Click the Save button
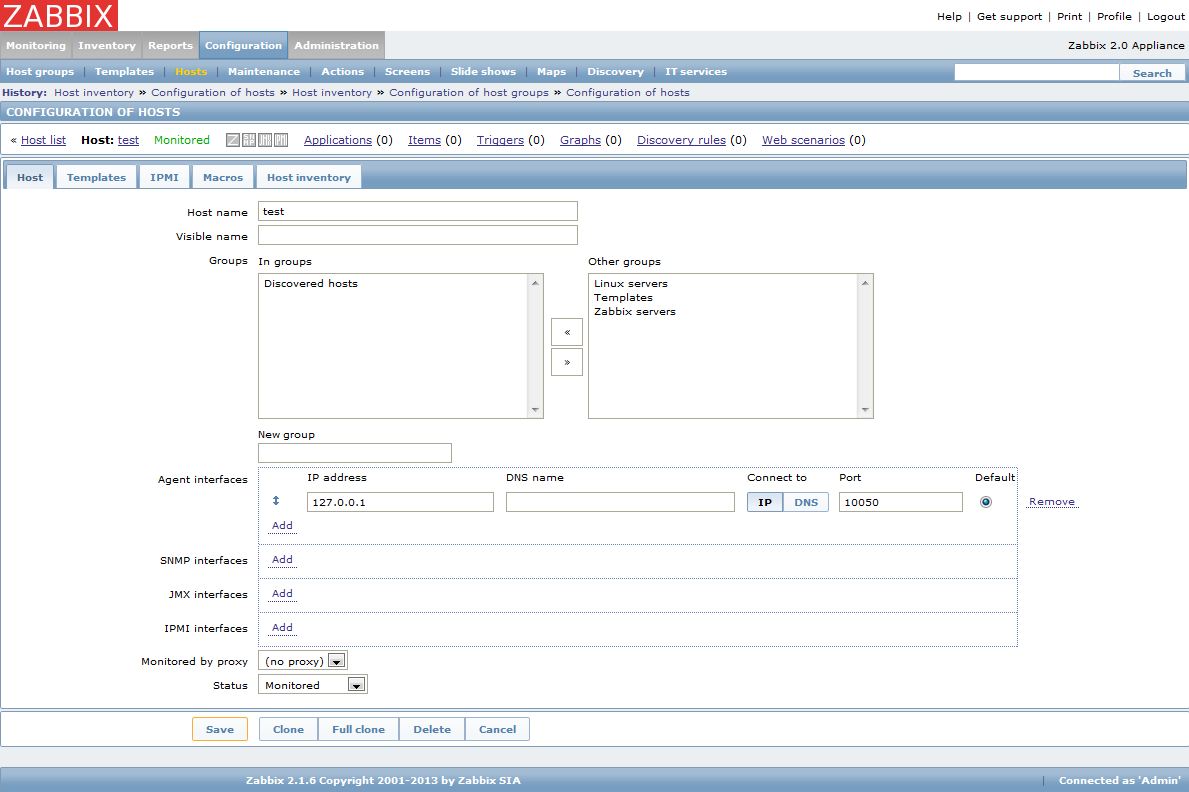The image size is (1189, 792). pyautogui.click(x=220, y=729)
